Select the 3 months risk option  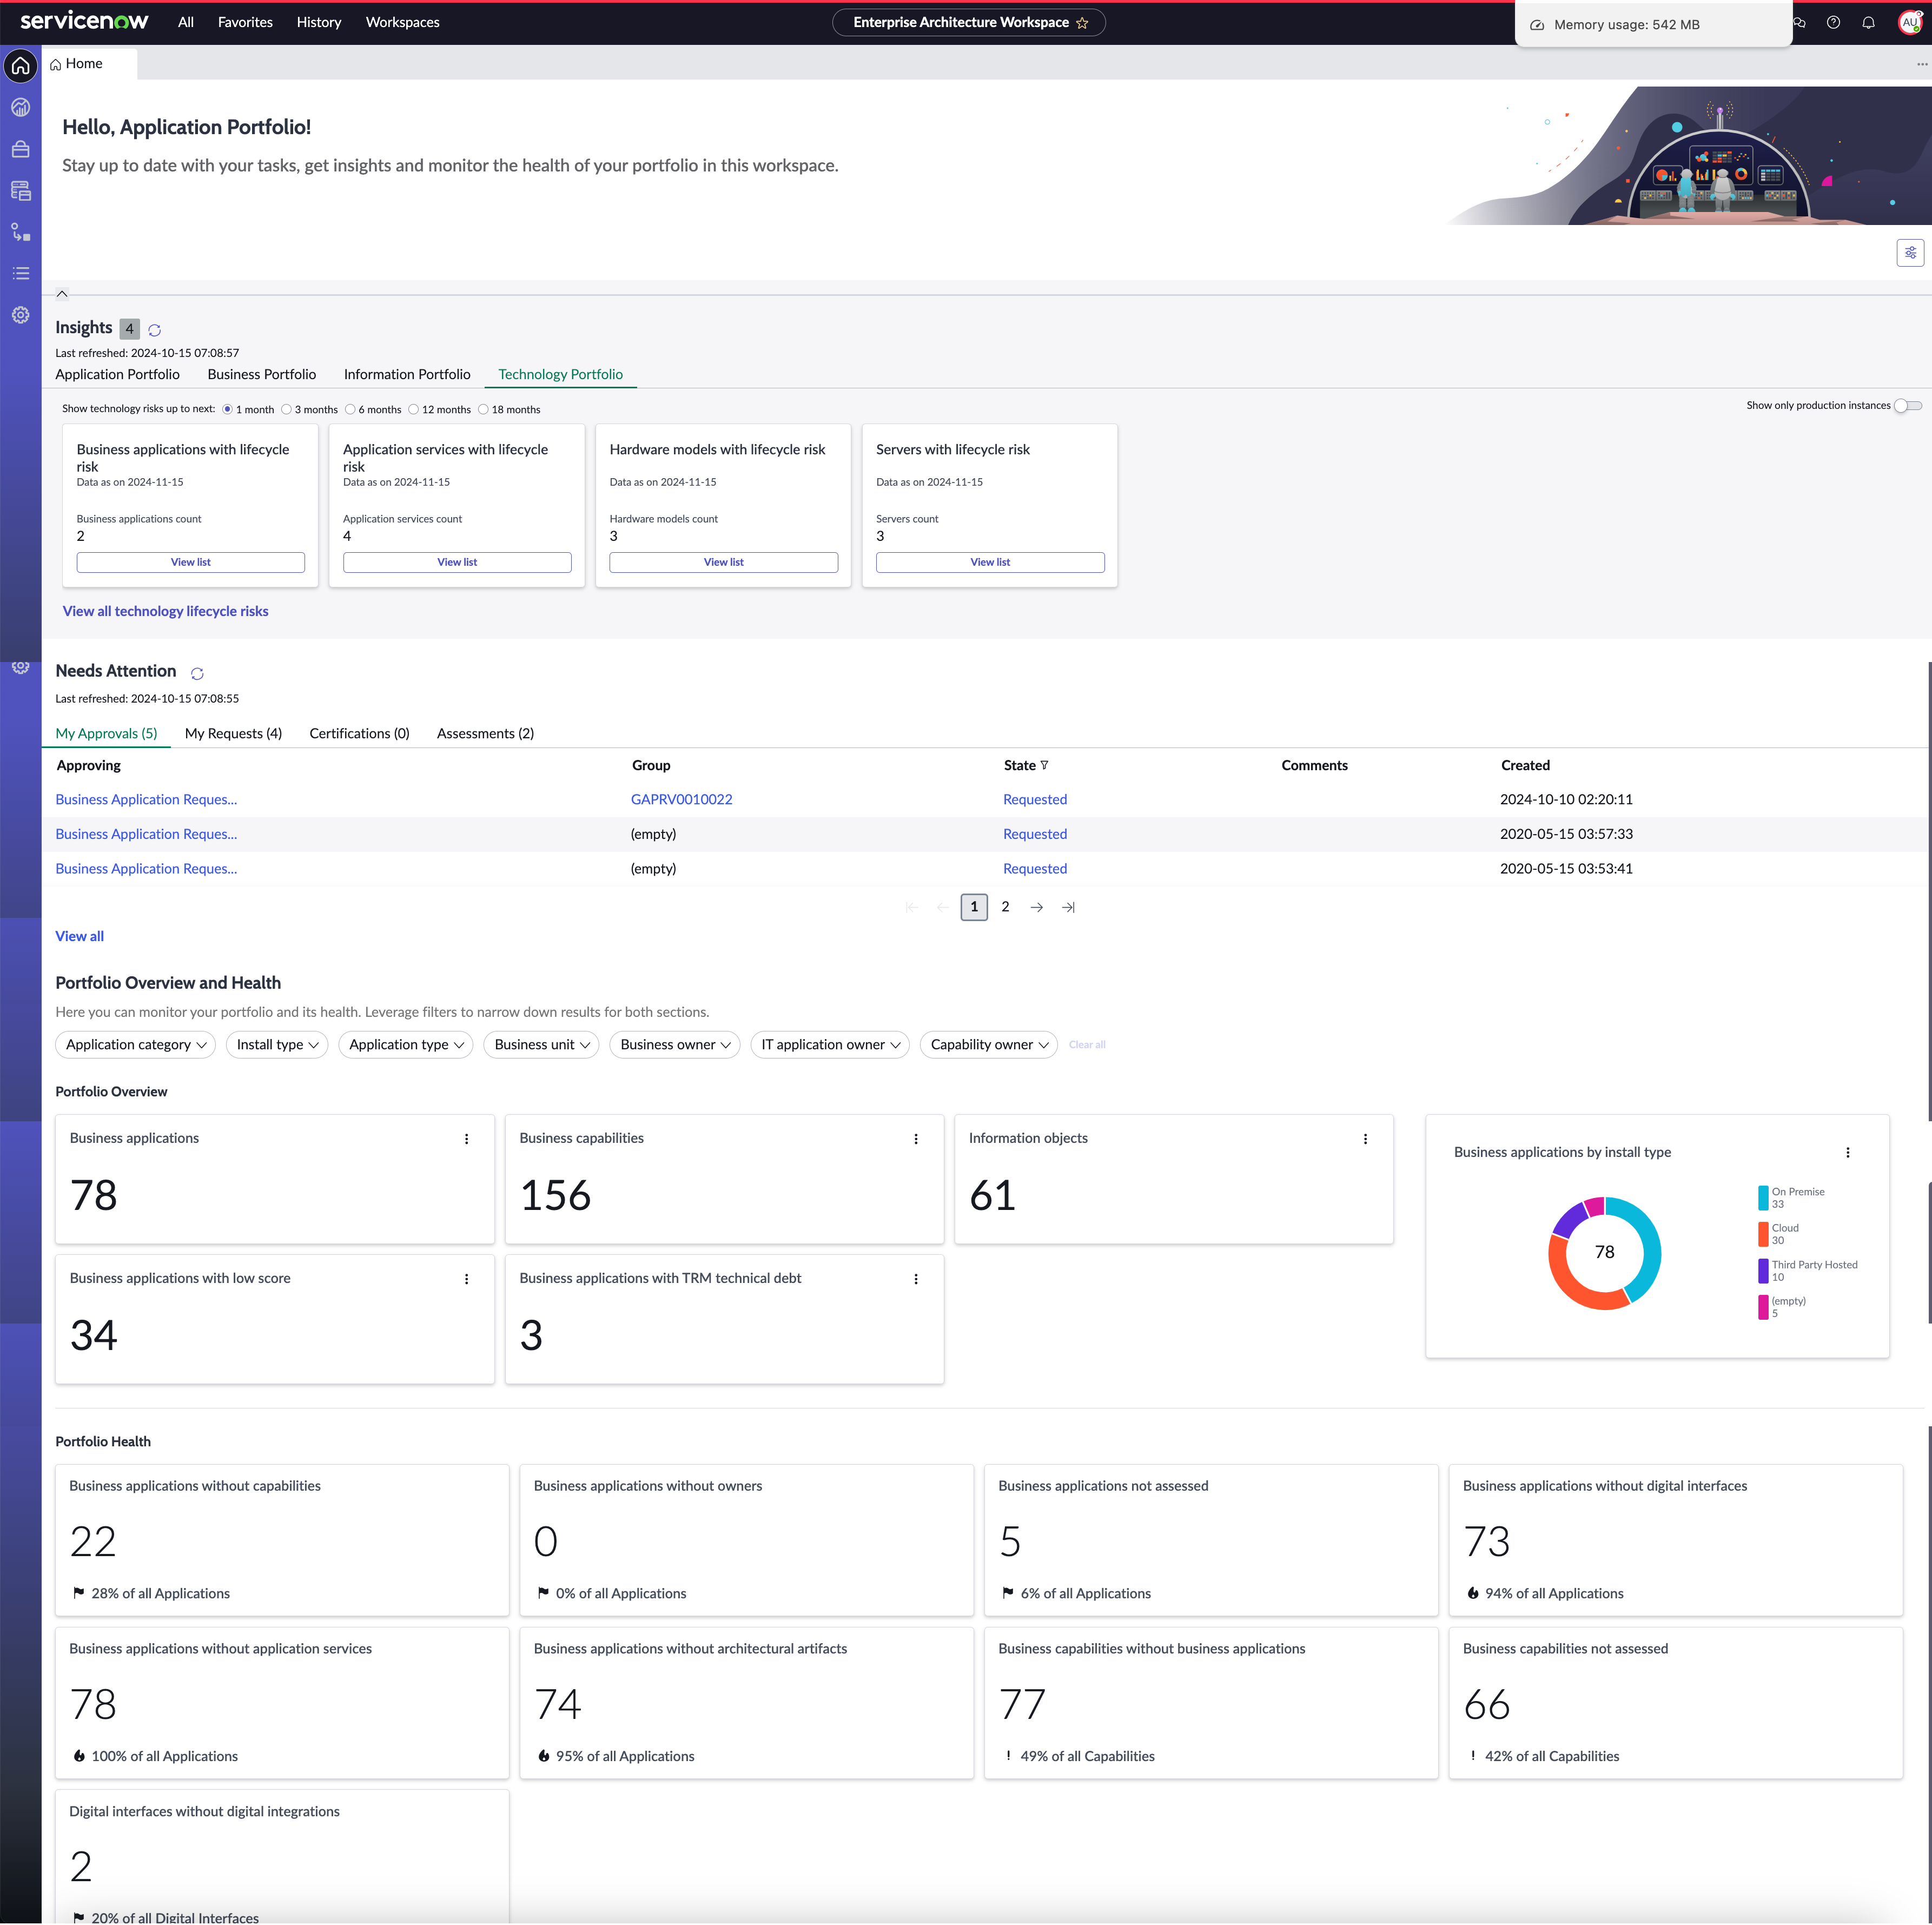[x=286, y=410]
